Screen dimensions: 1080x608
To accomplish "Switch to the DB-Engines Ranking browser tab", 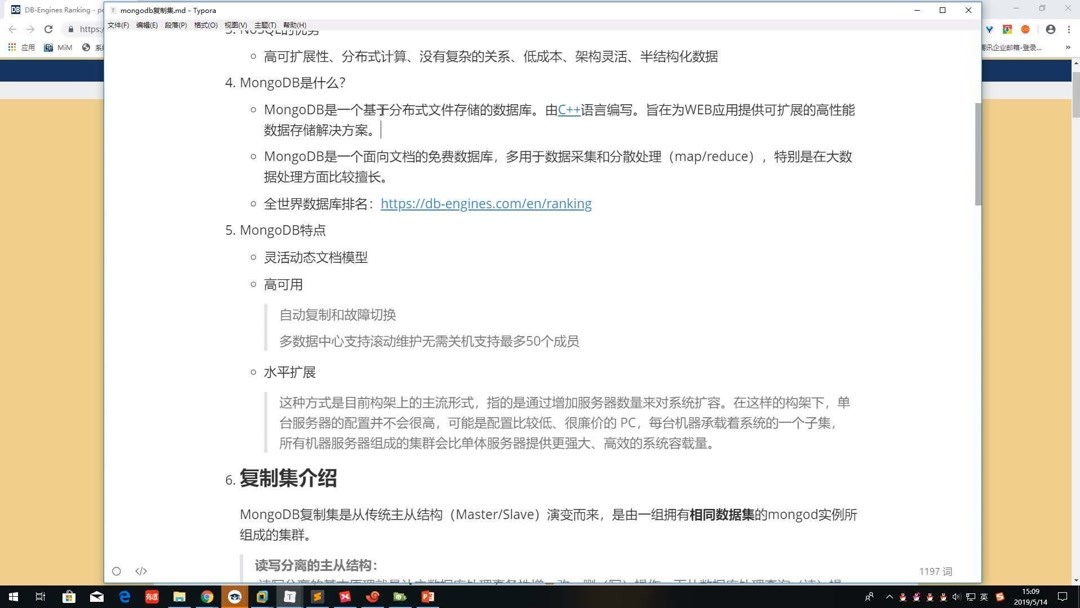I will 55,9.
